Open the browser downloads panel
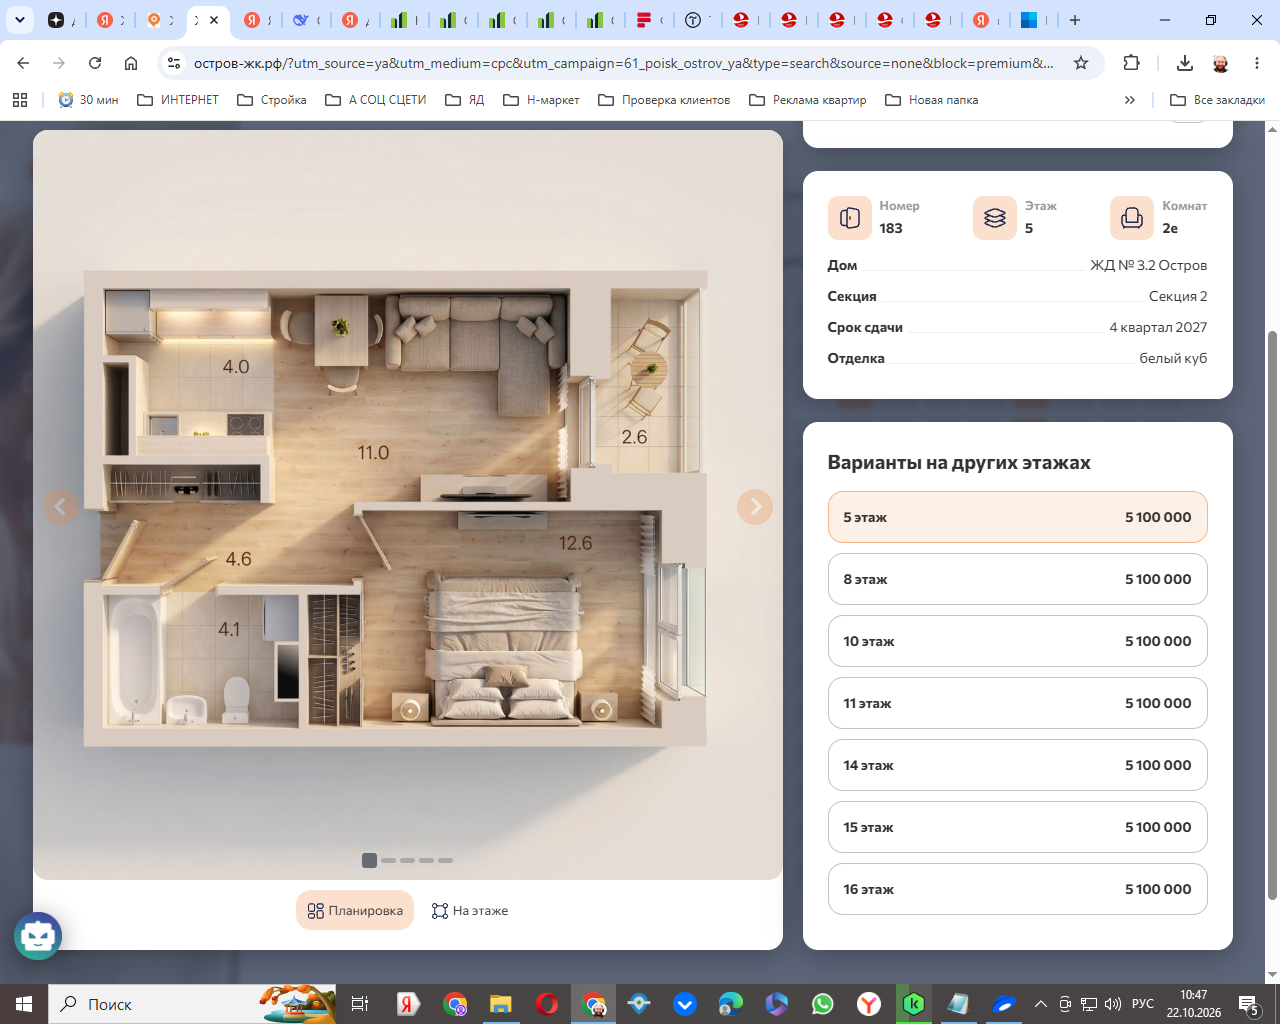Viewport: 1280px width, 1024px height. tap(1185, 63)
